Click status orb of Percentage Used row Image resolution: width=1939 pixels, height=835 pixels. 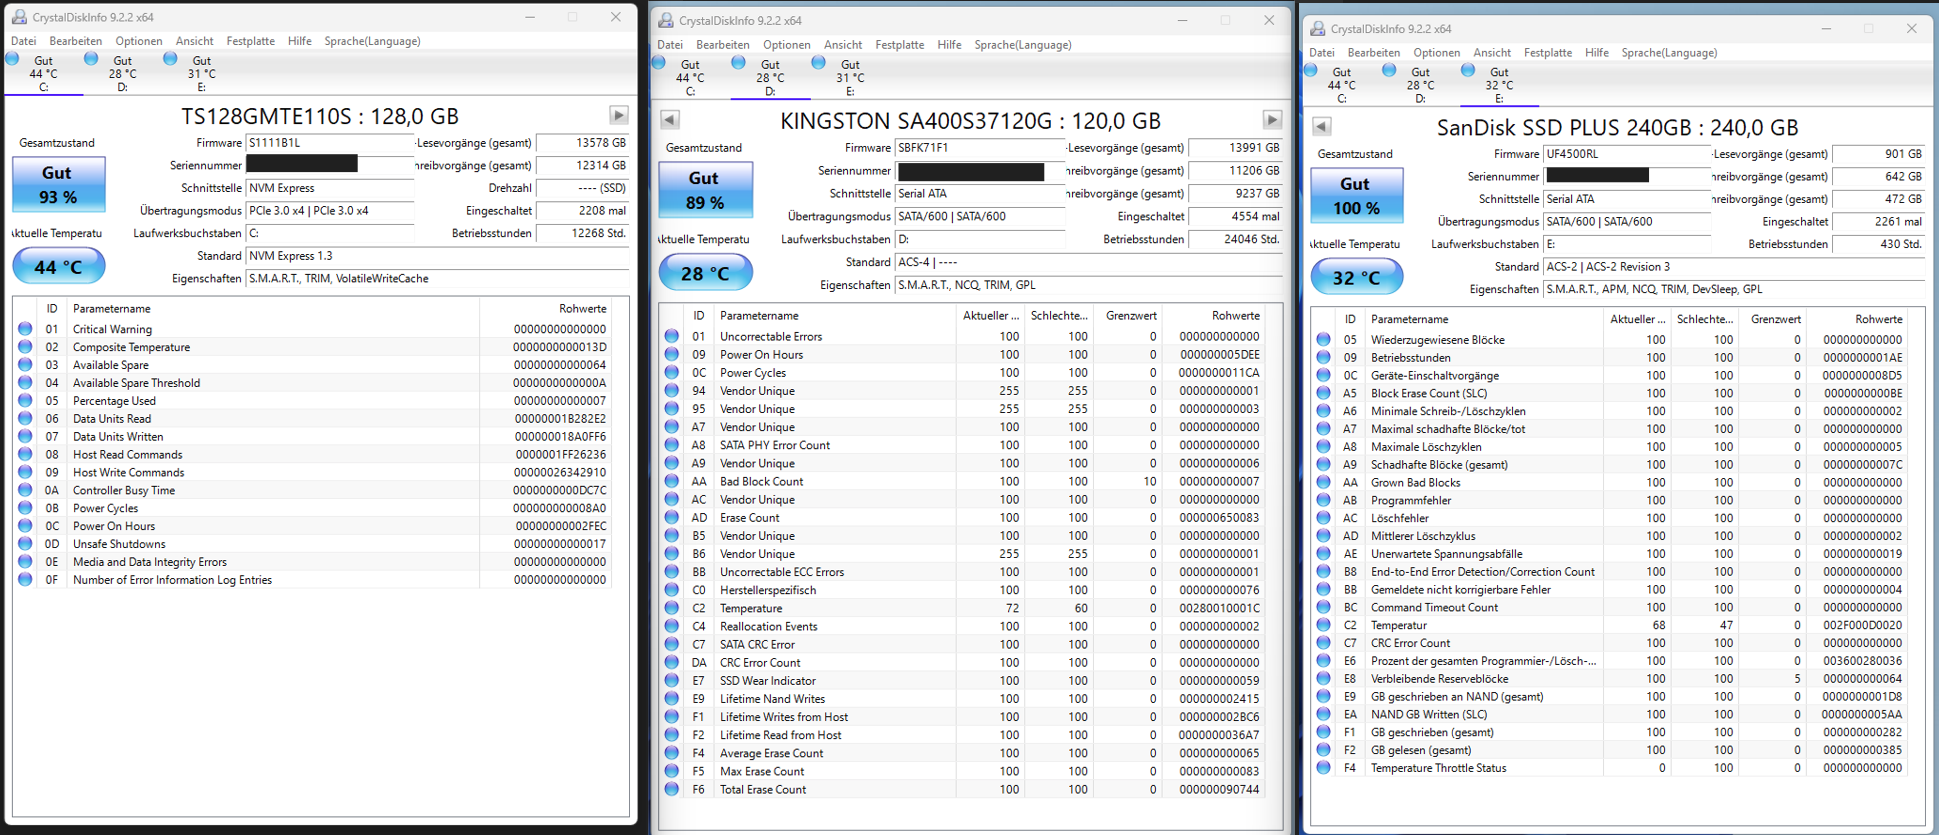coord(25,401)
